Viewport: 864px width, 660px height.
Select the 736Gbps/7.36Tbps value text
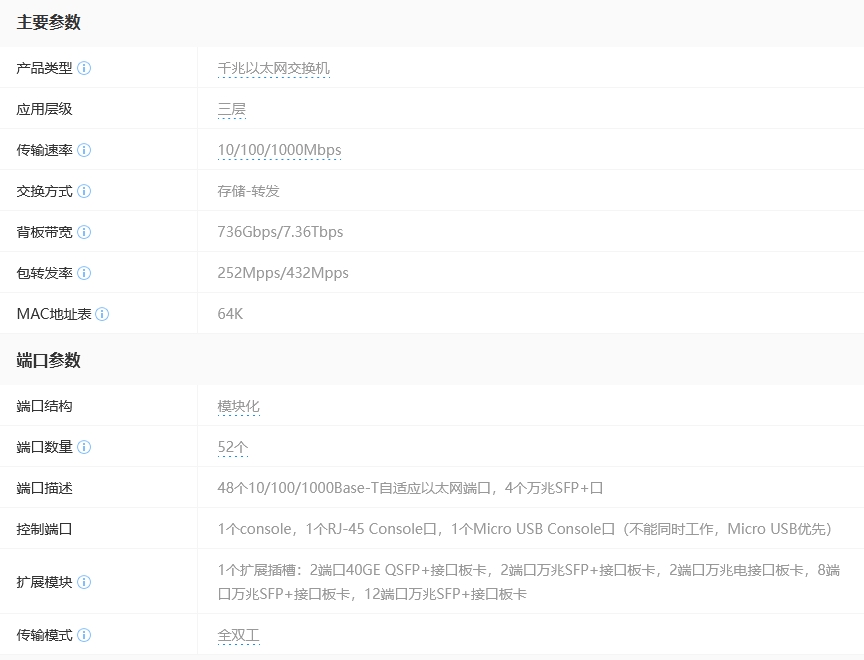pyautogui.click(x=280, y=232)
